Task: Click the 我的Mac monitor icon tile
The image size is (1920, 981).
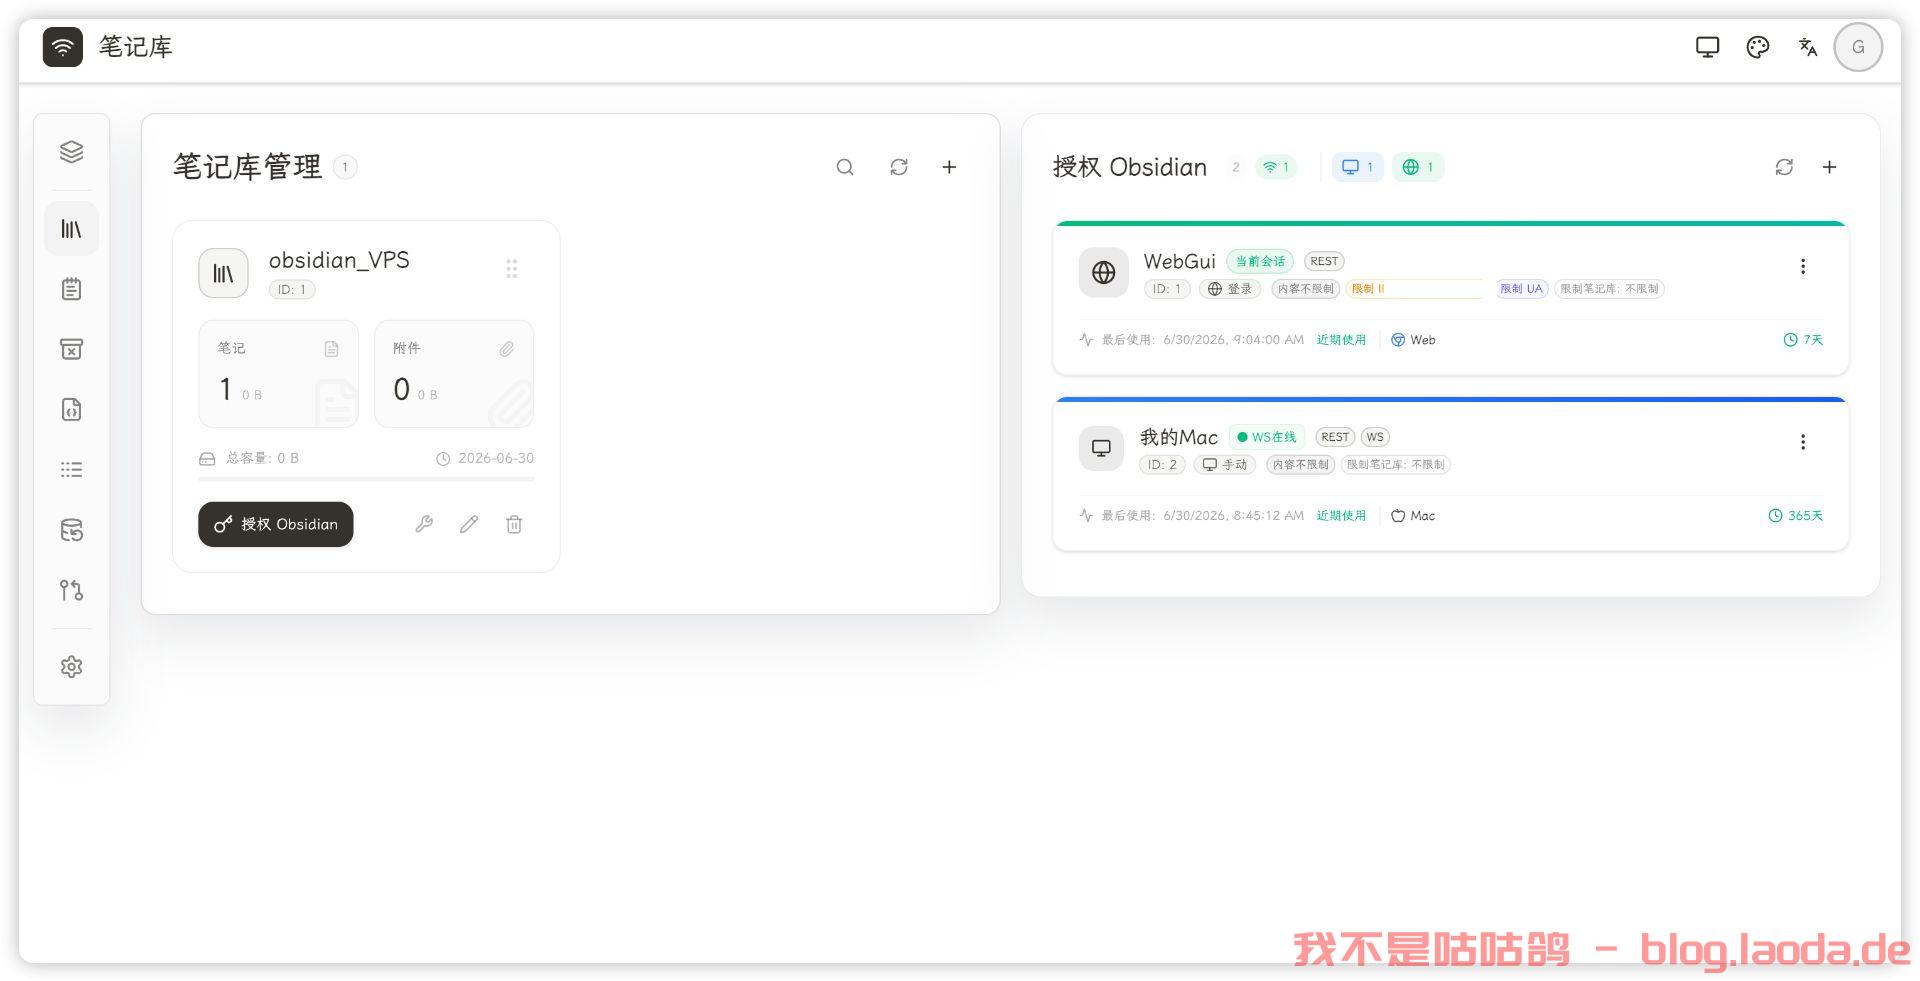Action: (x=1101, y=448)
